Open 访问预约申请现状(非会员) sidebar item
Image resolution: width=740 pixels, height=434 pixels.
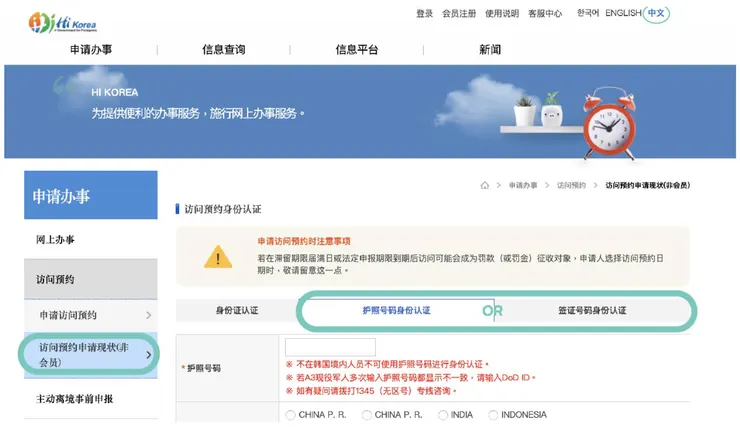point(91,355)
